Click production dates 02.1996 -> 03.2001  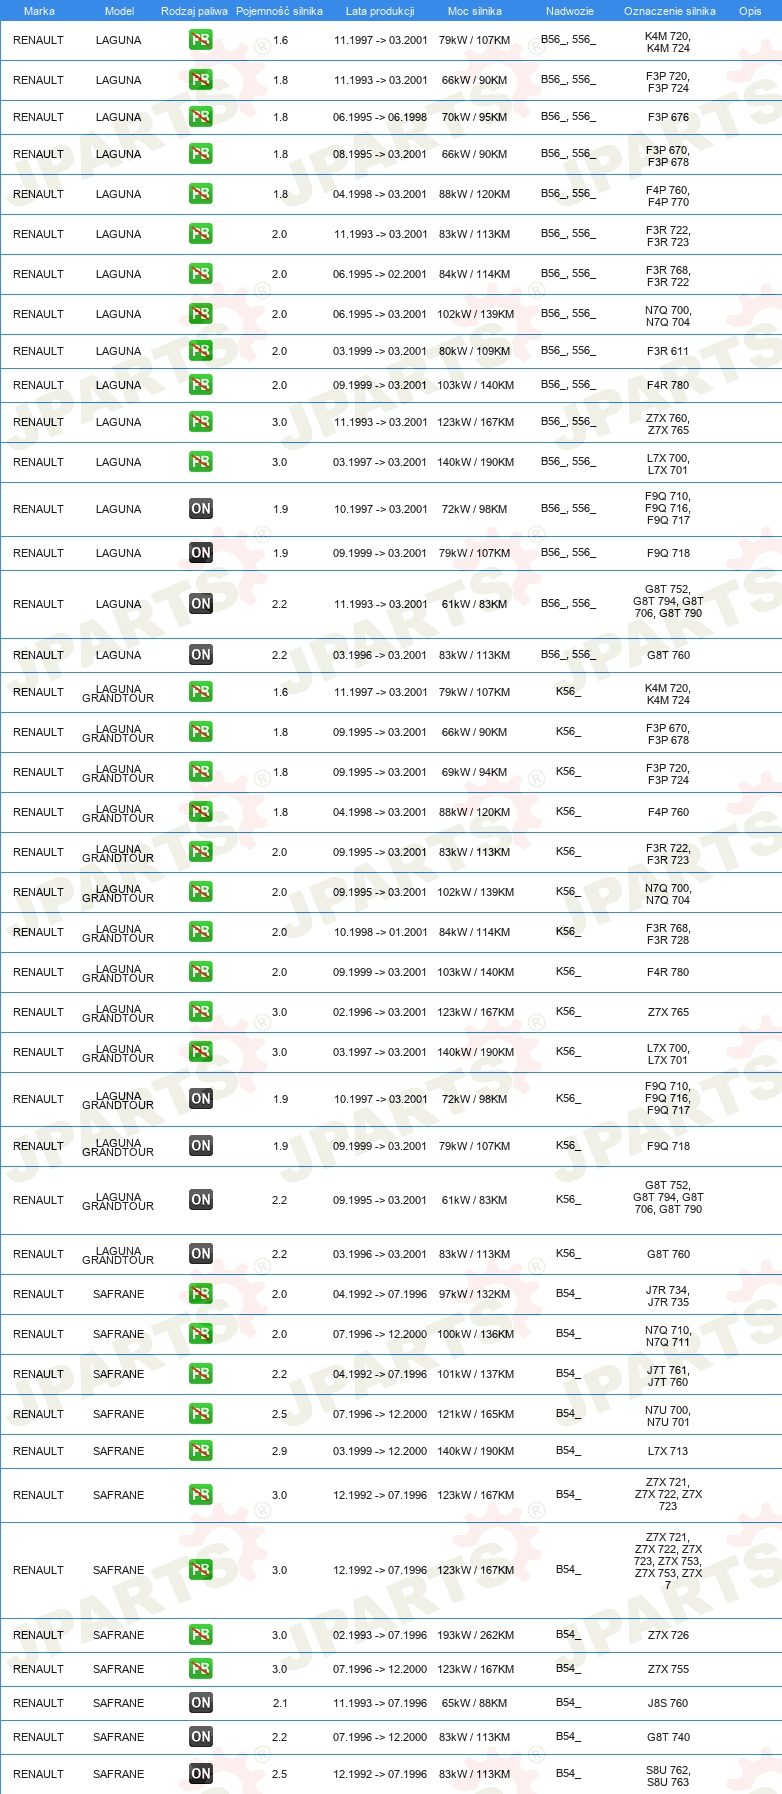tap(380, 1012)
